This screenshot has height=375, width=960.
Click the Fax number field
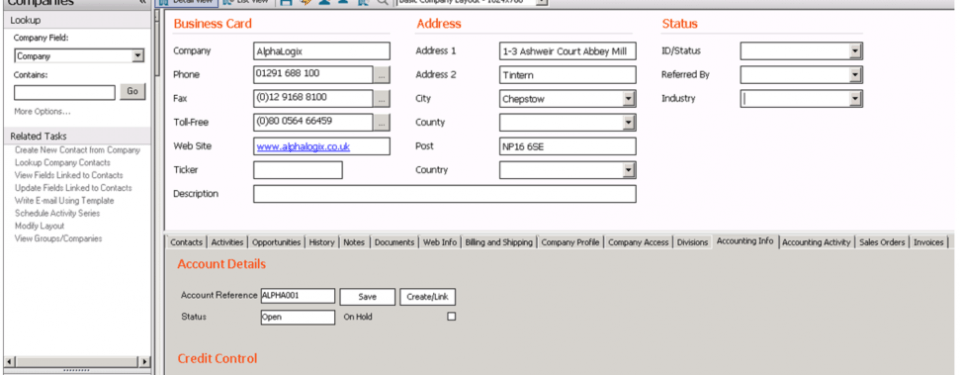coord(313,99)
